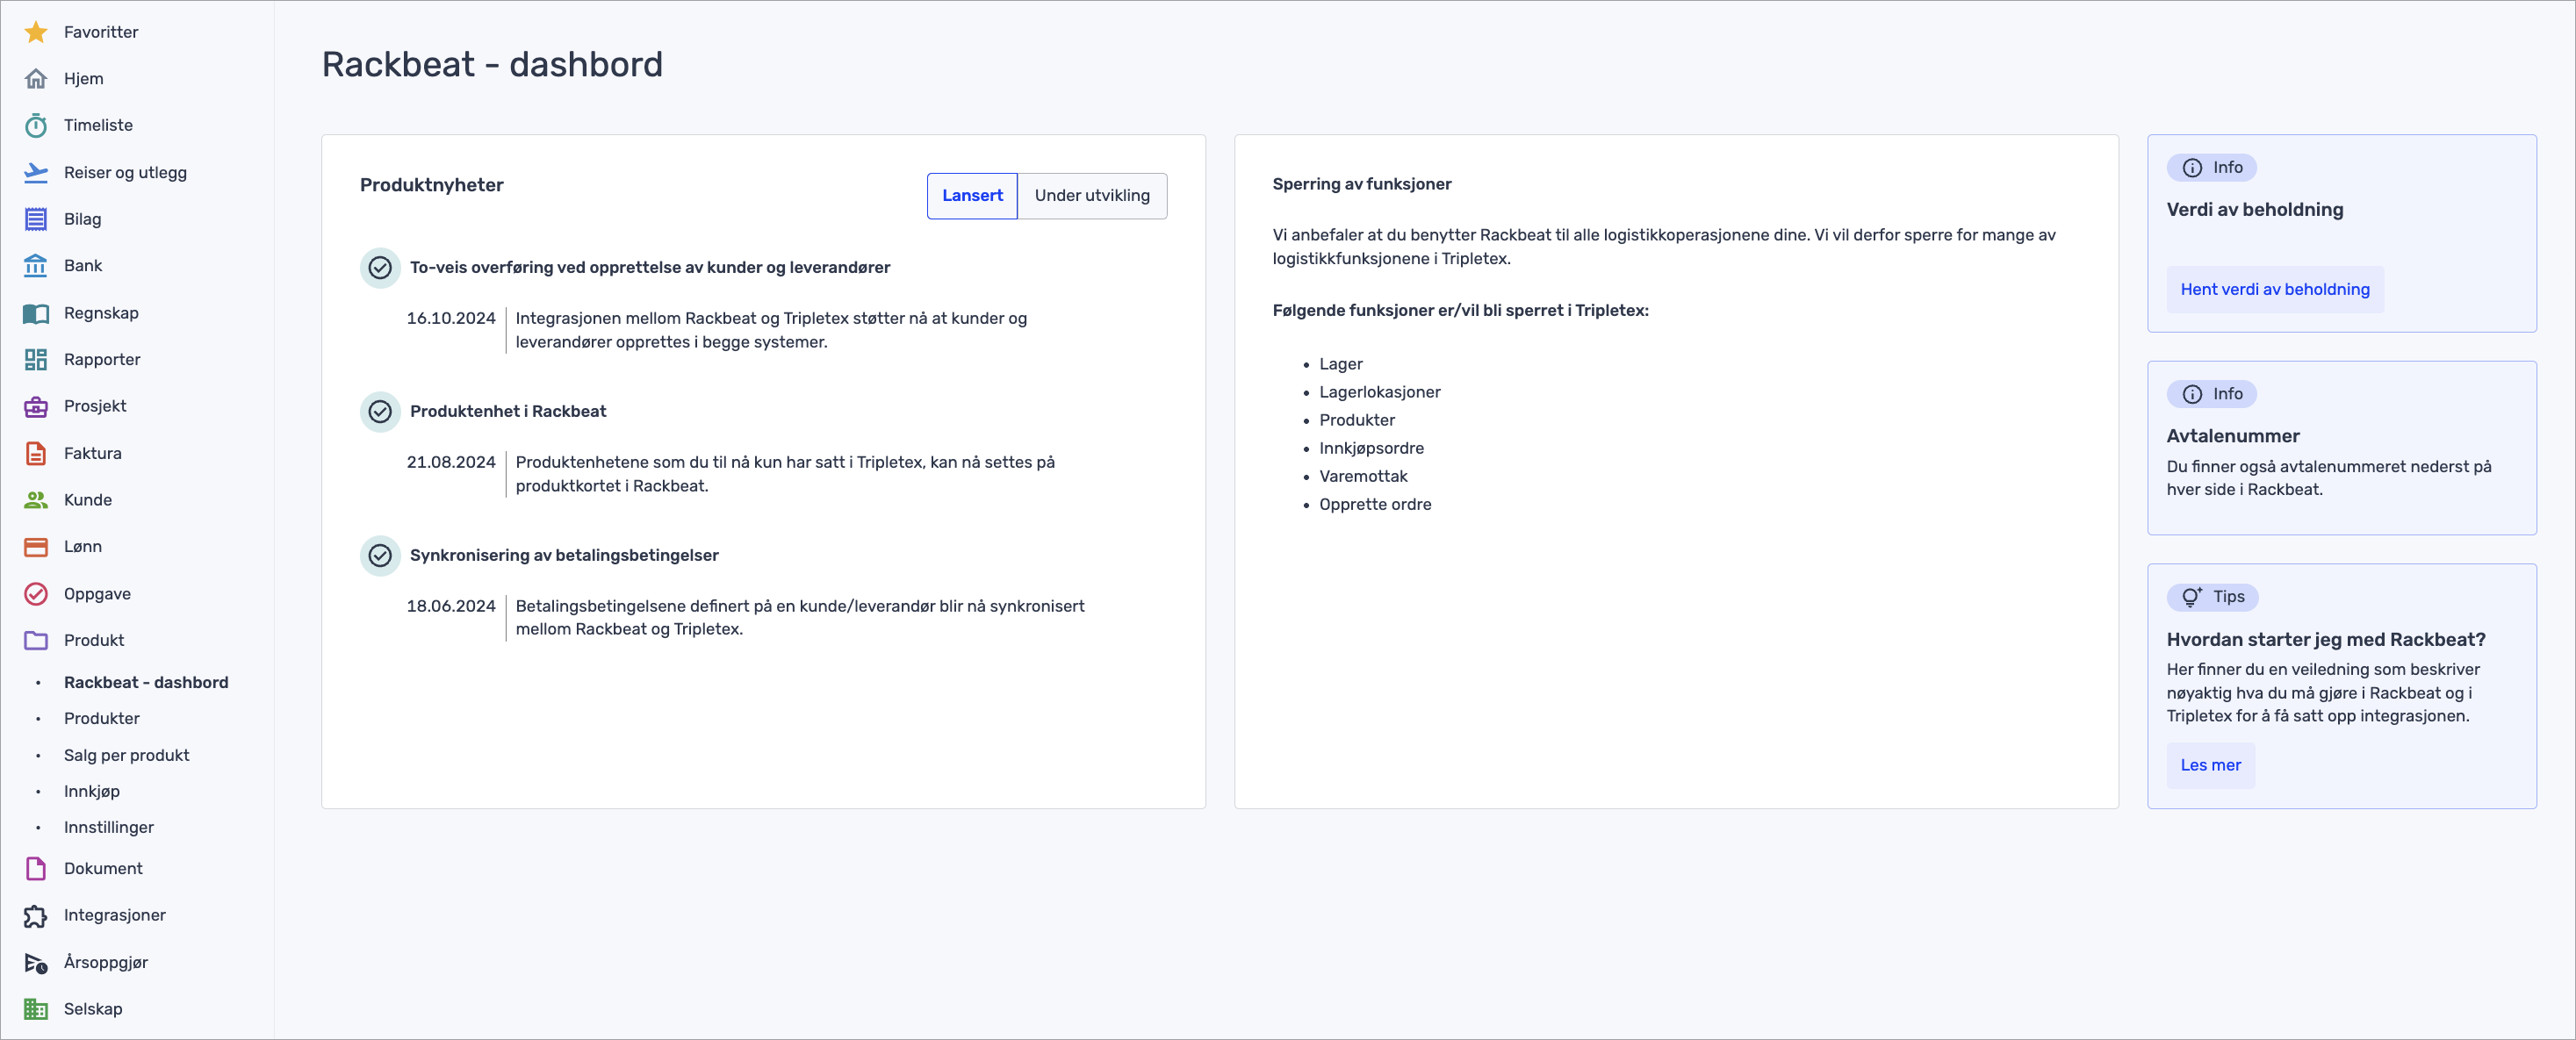The height and width of the screenshot is (1040, 2576).
Task: Open the Favoritter menu label
Action: 101,32
